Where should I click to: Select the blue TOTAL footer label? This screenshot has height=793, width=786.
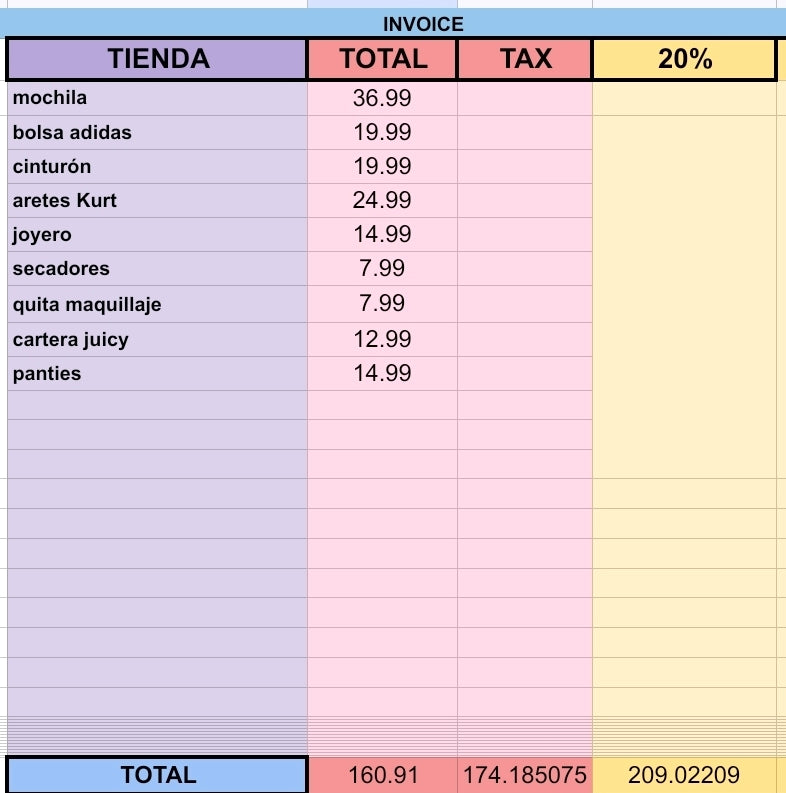[157, 775]
